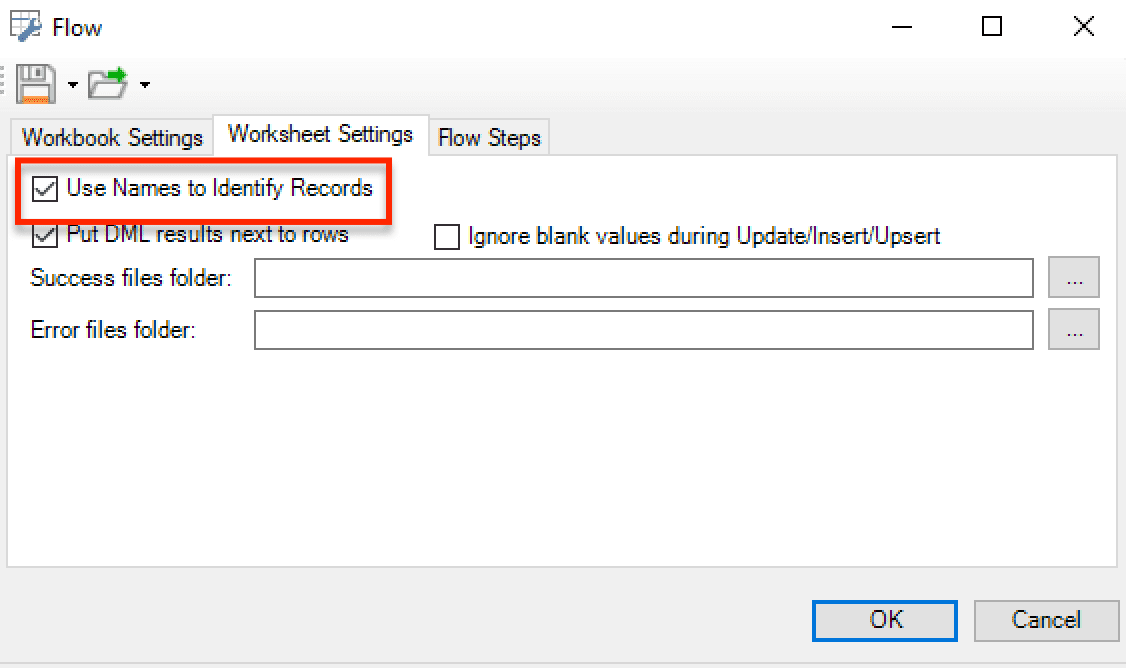1126x668 pixels.
Task: Dismiss the dialog with the Cancel button
Action: click(x=1046, y=621)
